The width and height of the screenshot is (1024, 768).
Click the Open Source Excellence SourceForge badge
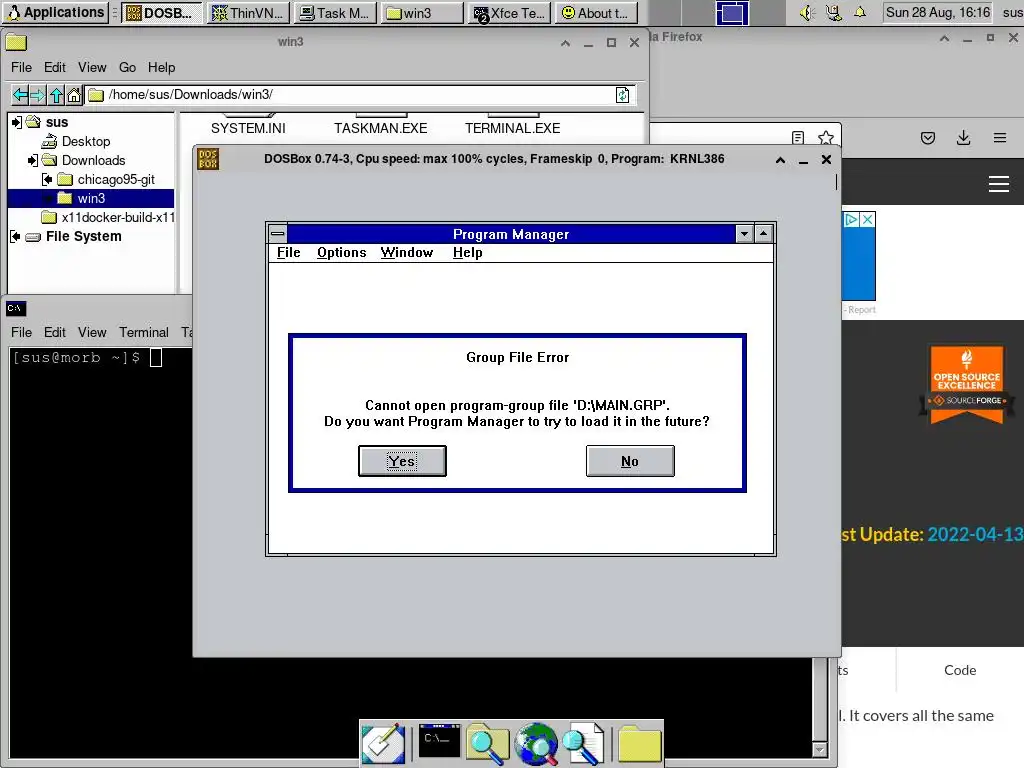pos(967,385)
